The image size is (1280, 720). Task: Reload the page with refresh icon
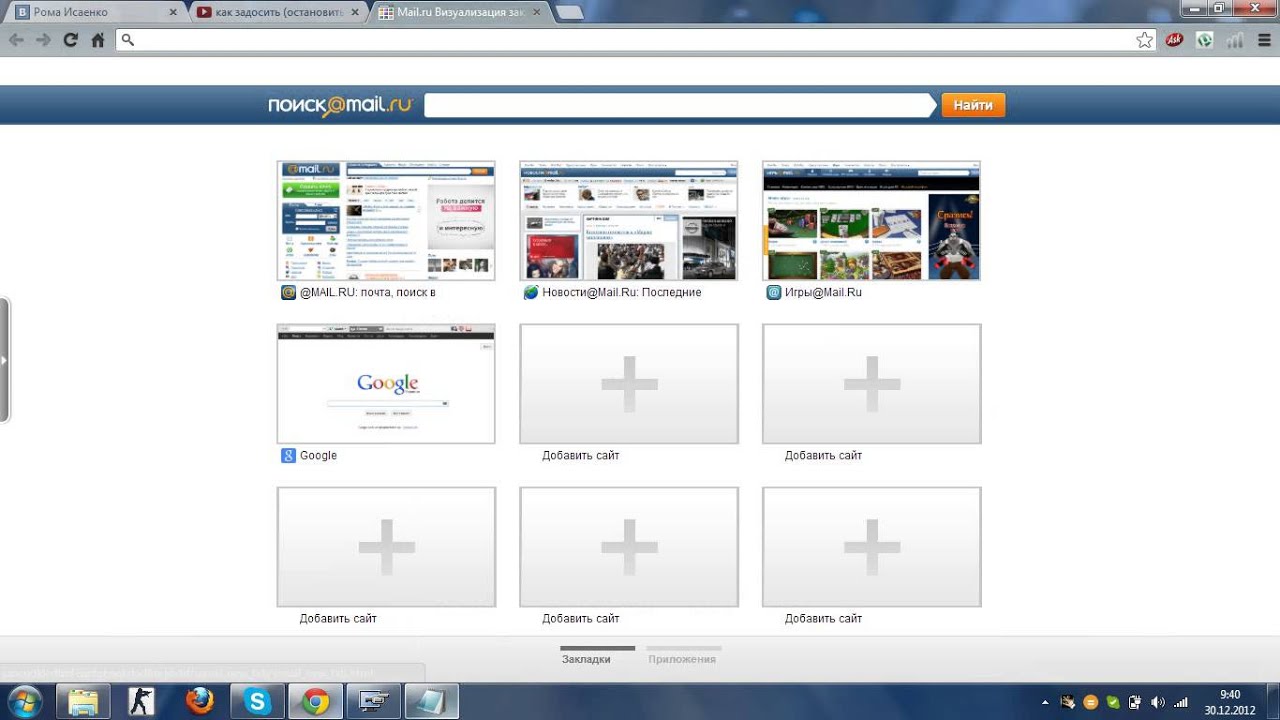click(70, 40)
